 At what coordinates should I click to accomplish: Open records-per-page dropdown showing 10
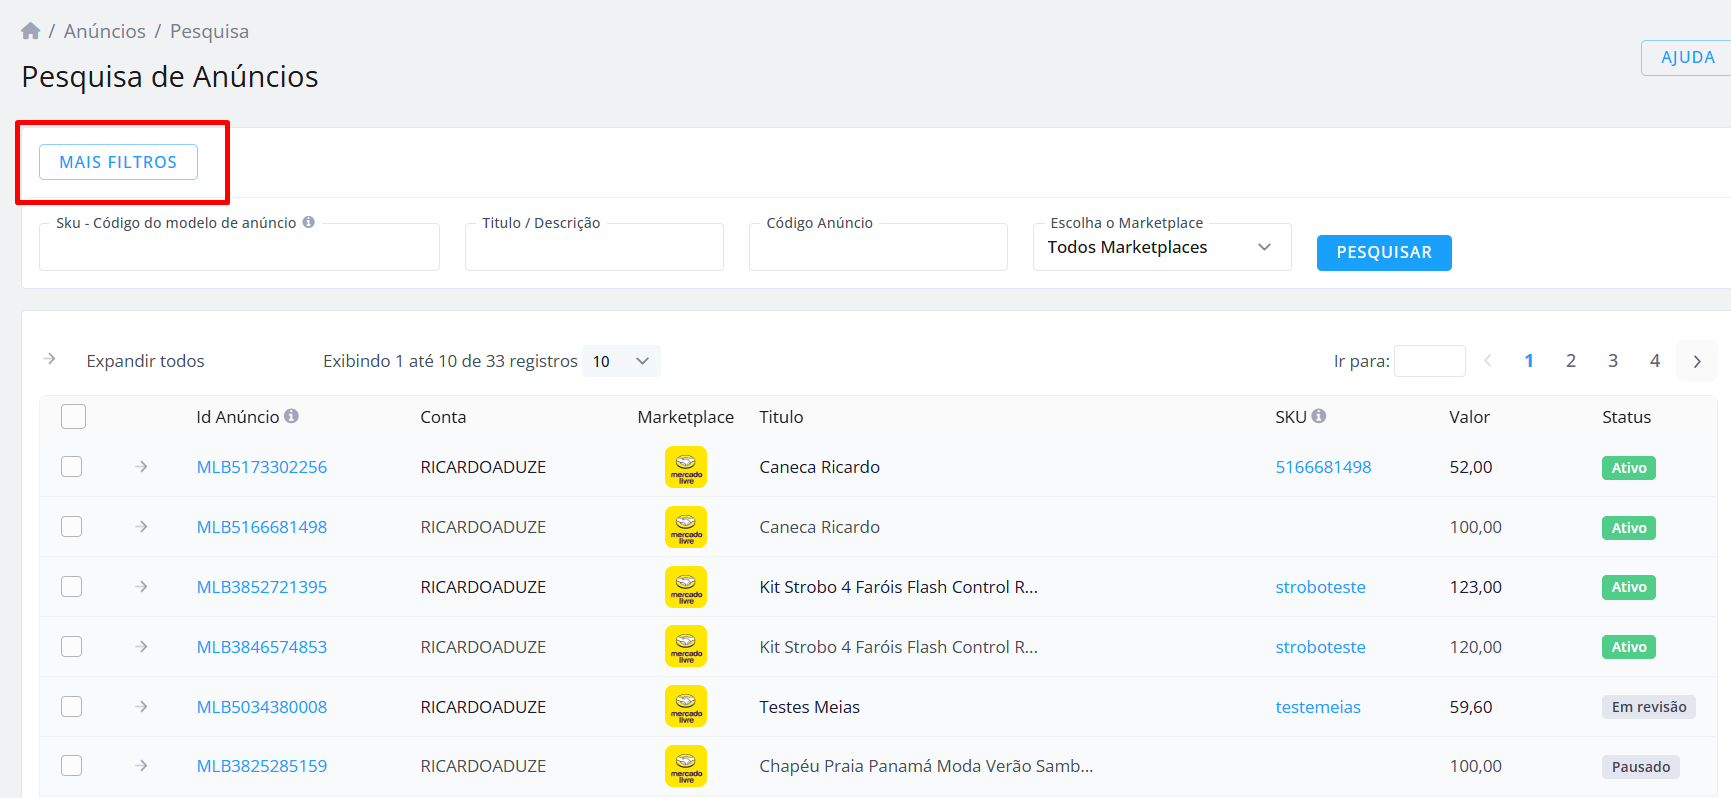[x=621, y=361]
